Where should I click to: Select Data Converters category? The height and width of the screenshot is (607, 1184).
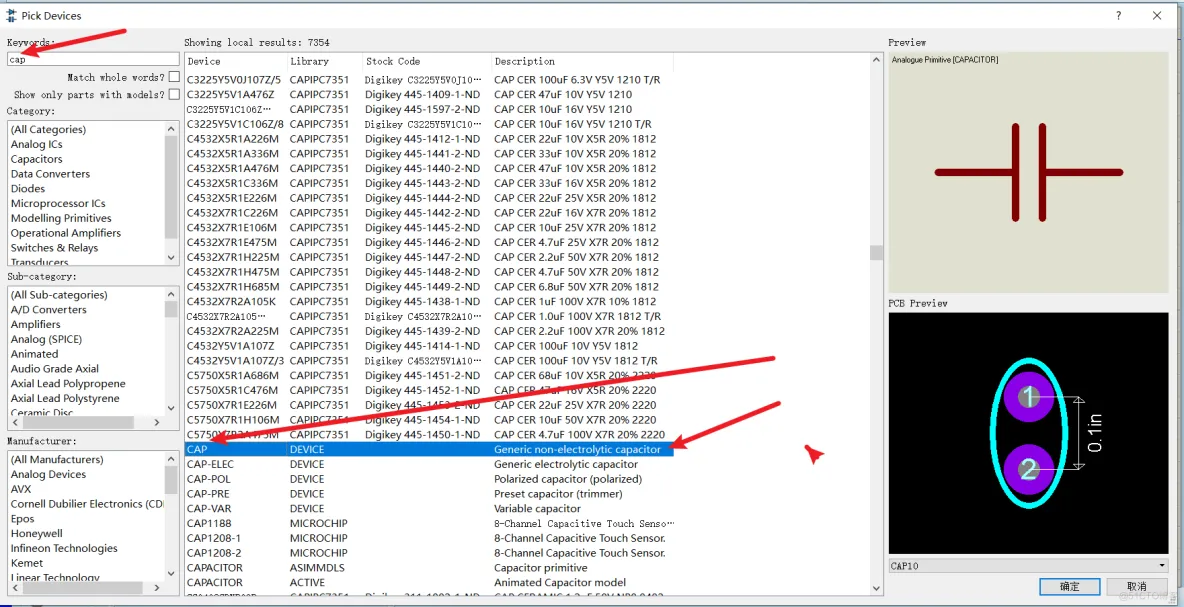[x=50, y=174]
